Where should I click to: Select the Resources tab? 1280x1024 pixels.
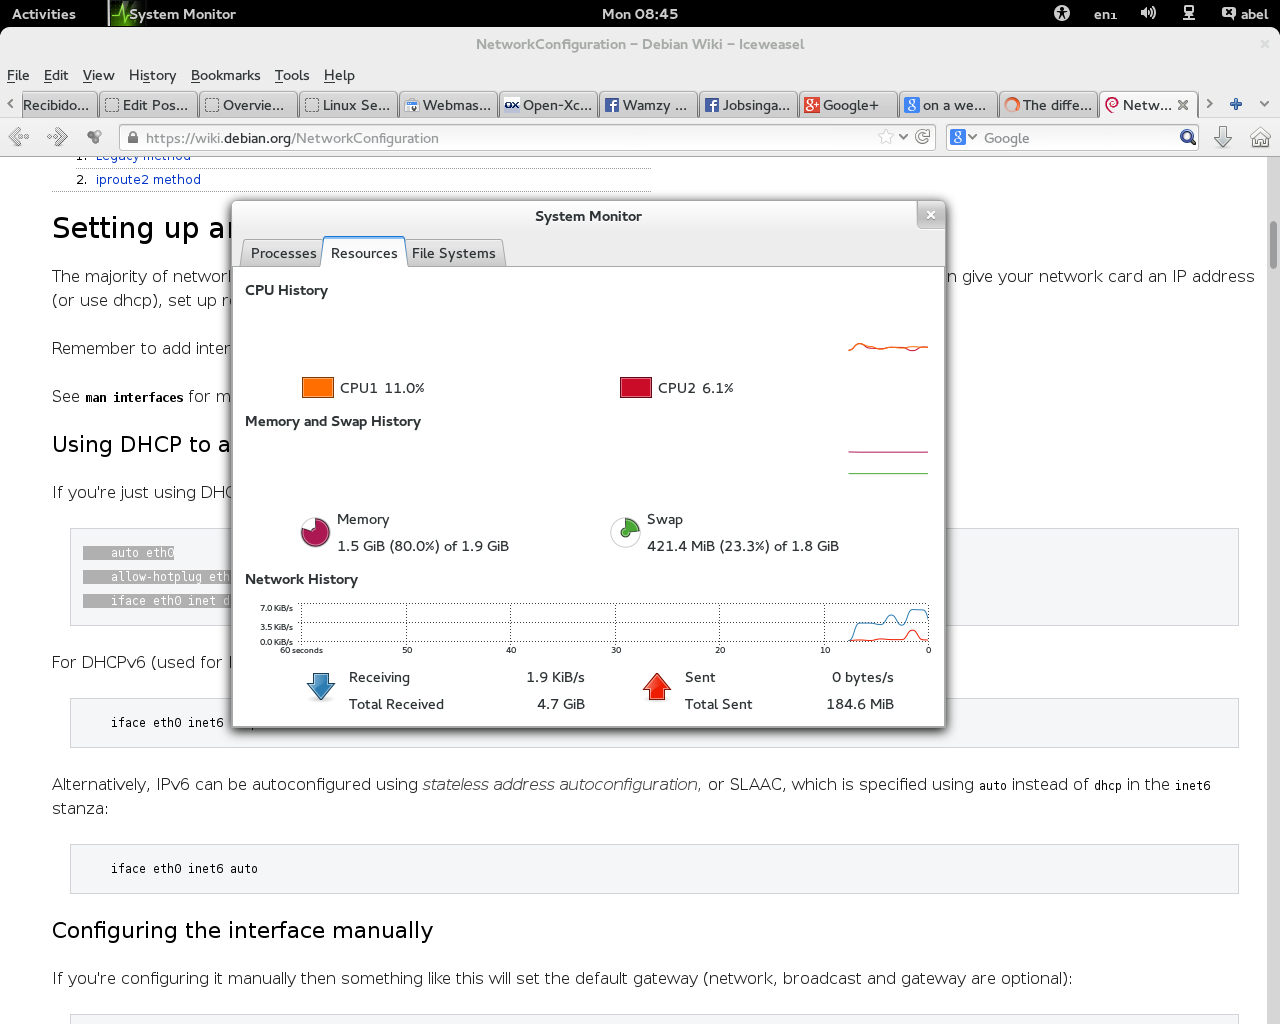pos(364,253)
